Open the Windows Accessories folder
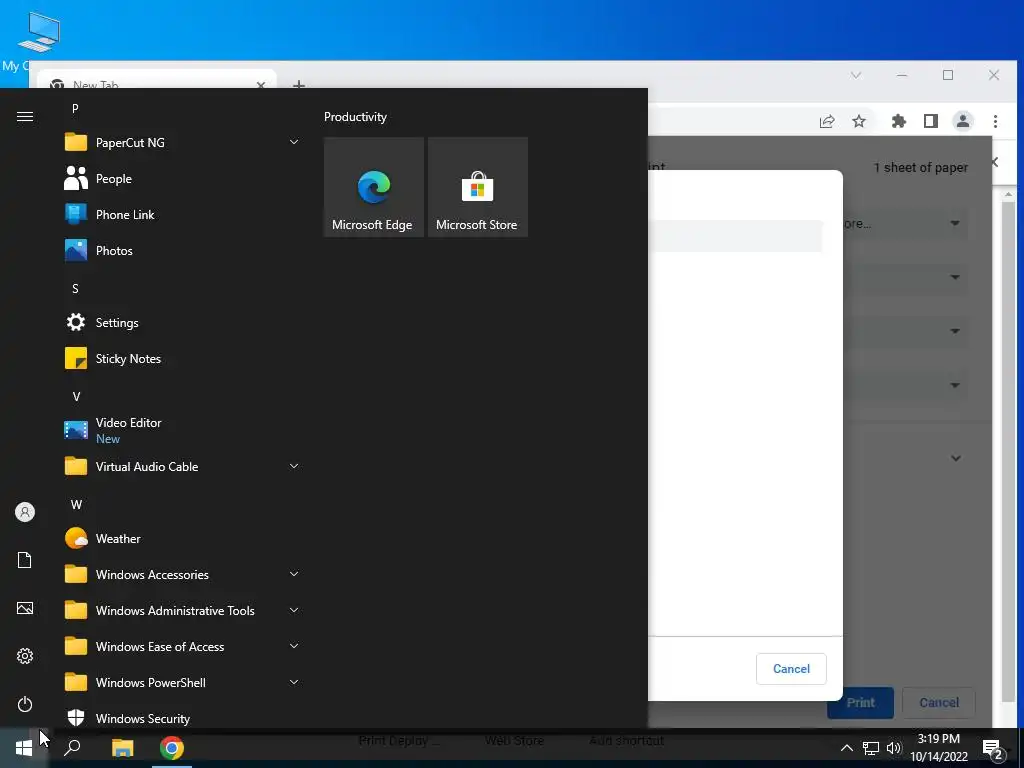 click(x=182, y=575)
